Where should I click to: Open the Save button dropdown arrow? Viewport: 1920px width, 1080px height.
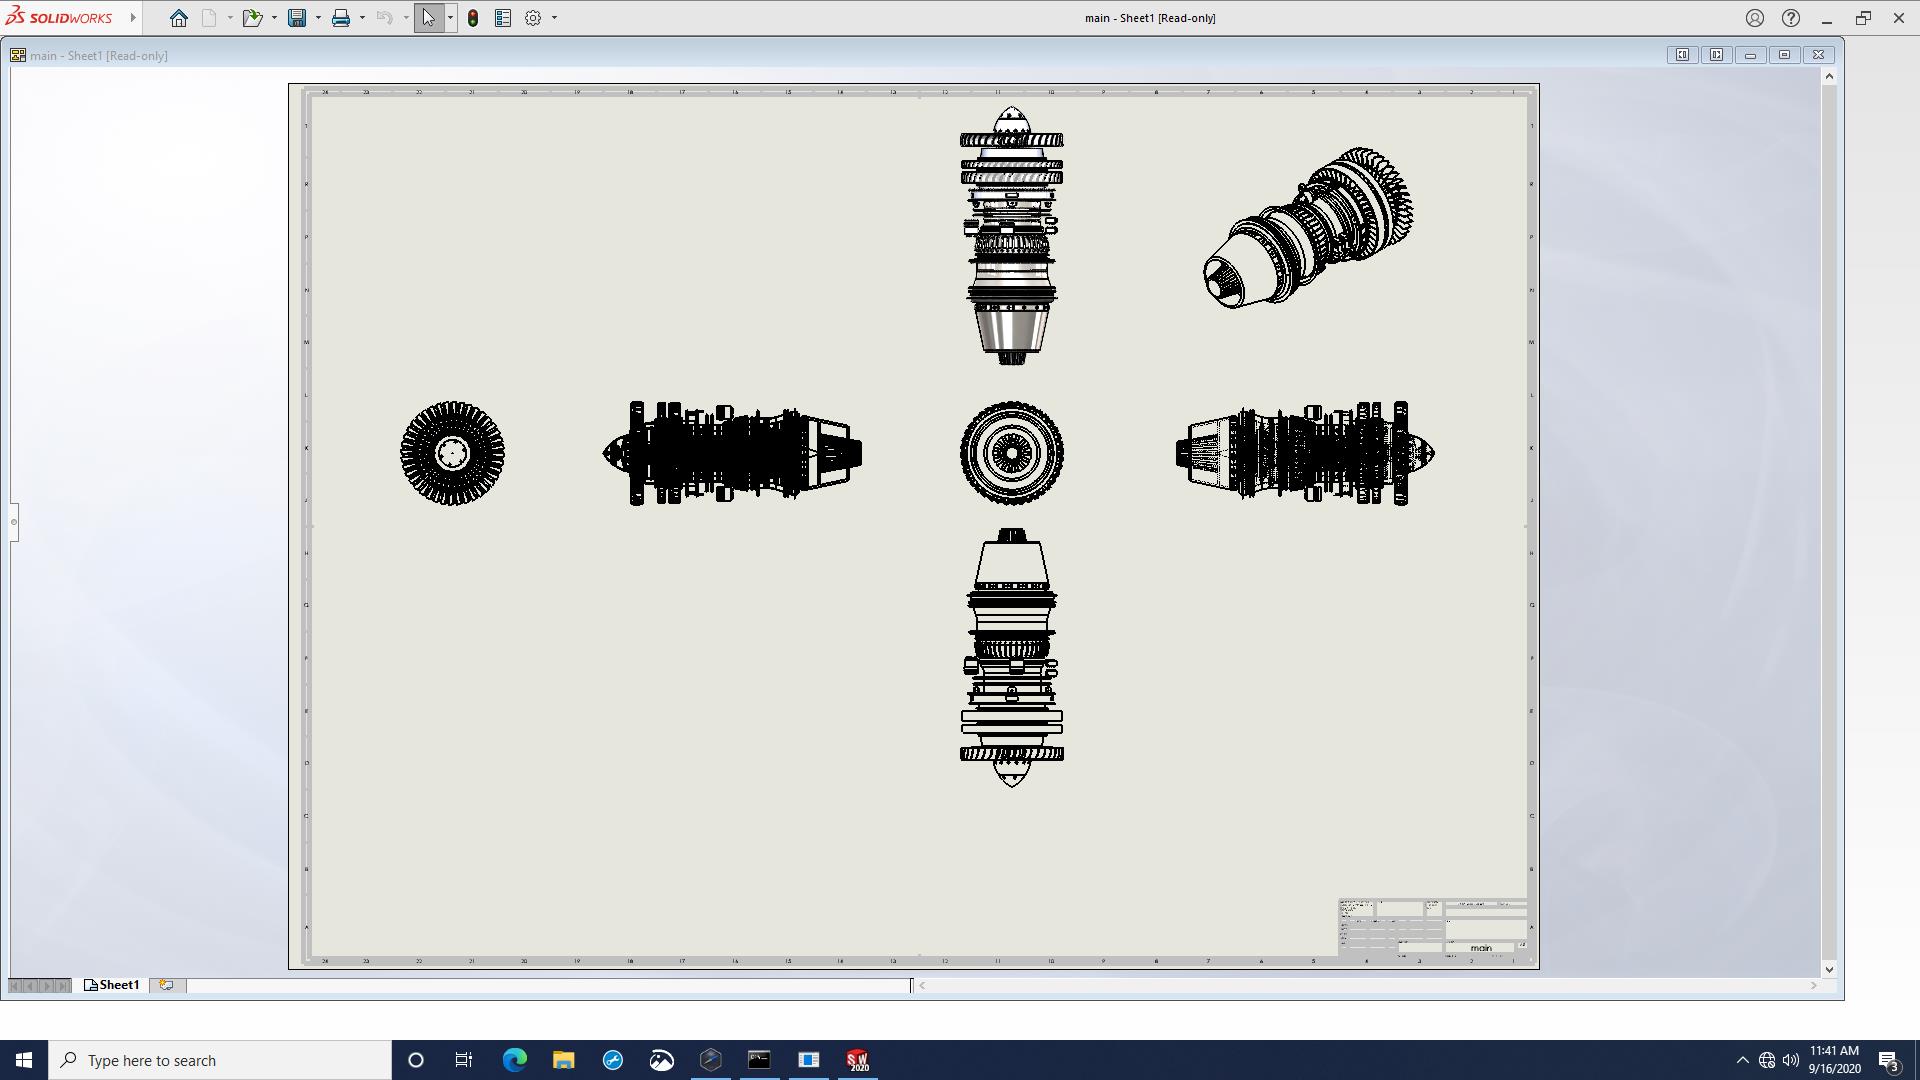318,18
